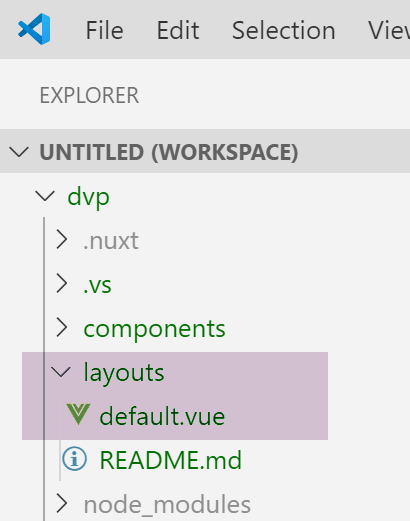Open the README.md file

[x=170, y=460]
